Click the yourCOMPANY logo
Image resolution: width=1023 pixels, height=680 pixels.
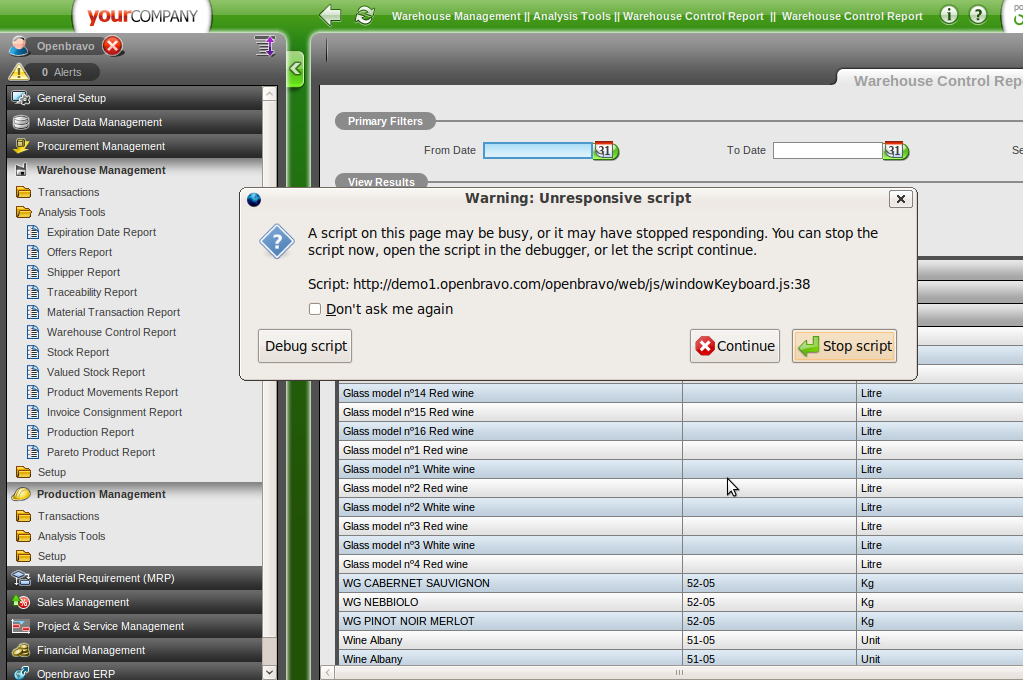click(142, 15)
